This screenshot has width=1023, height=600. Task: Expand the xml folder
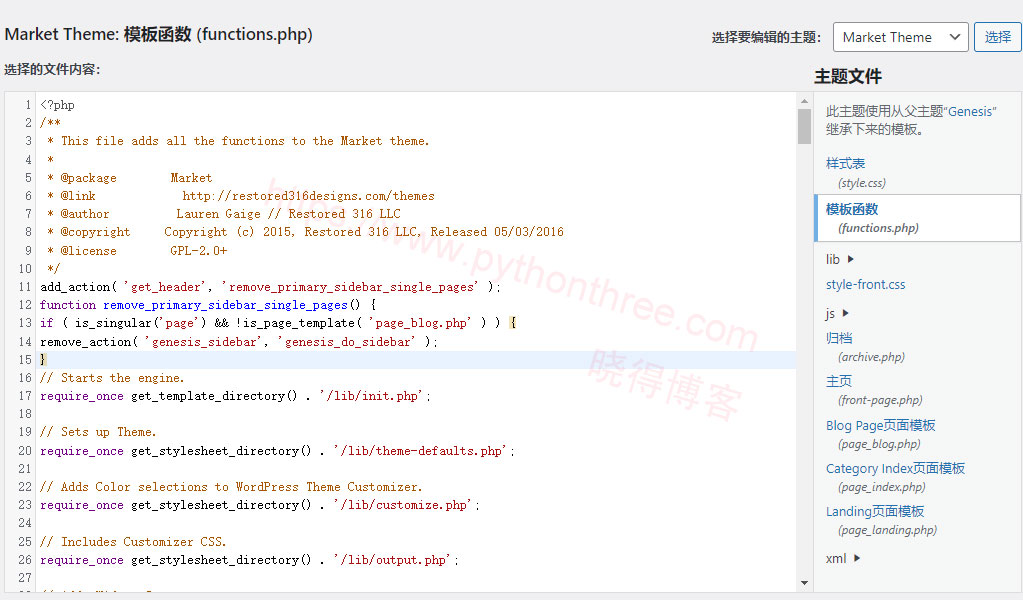[843, 558]
